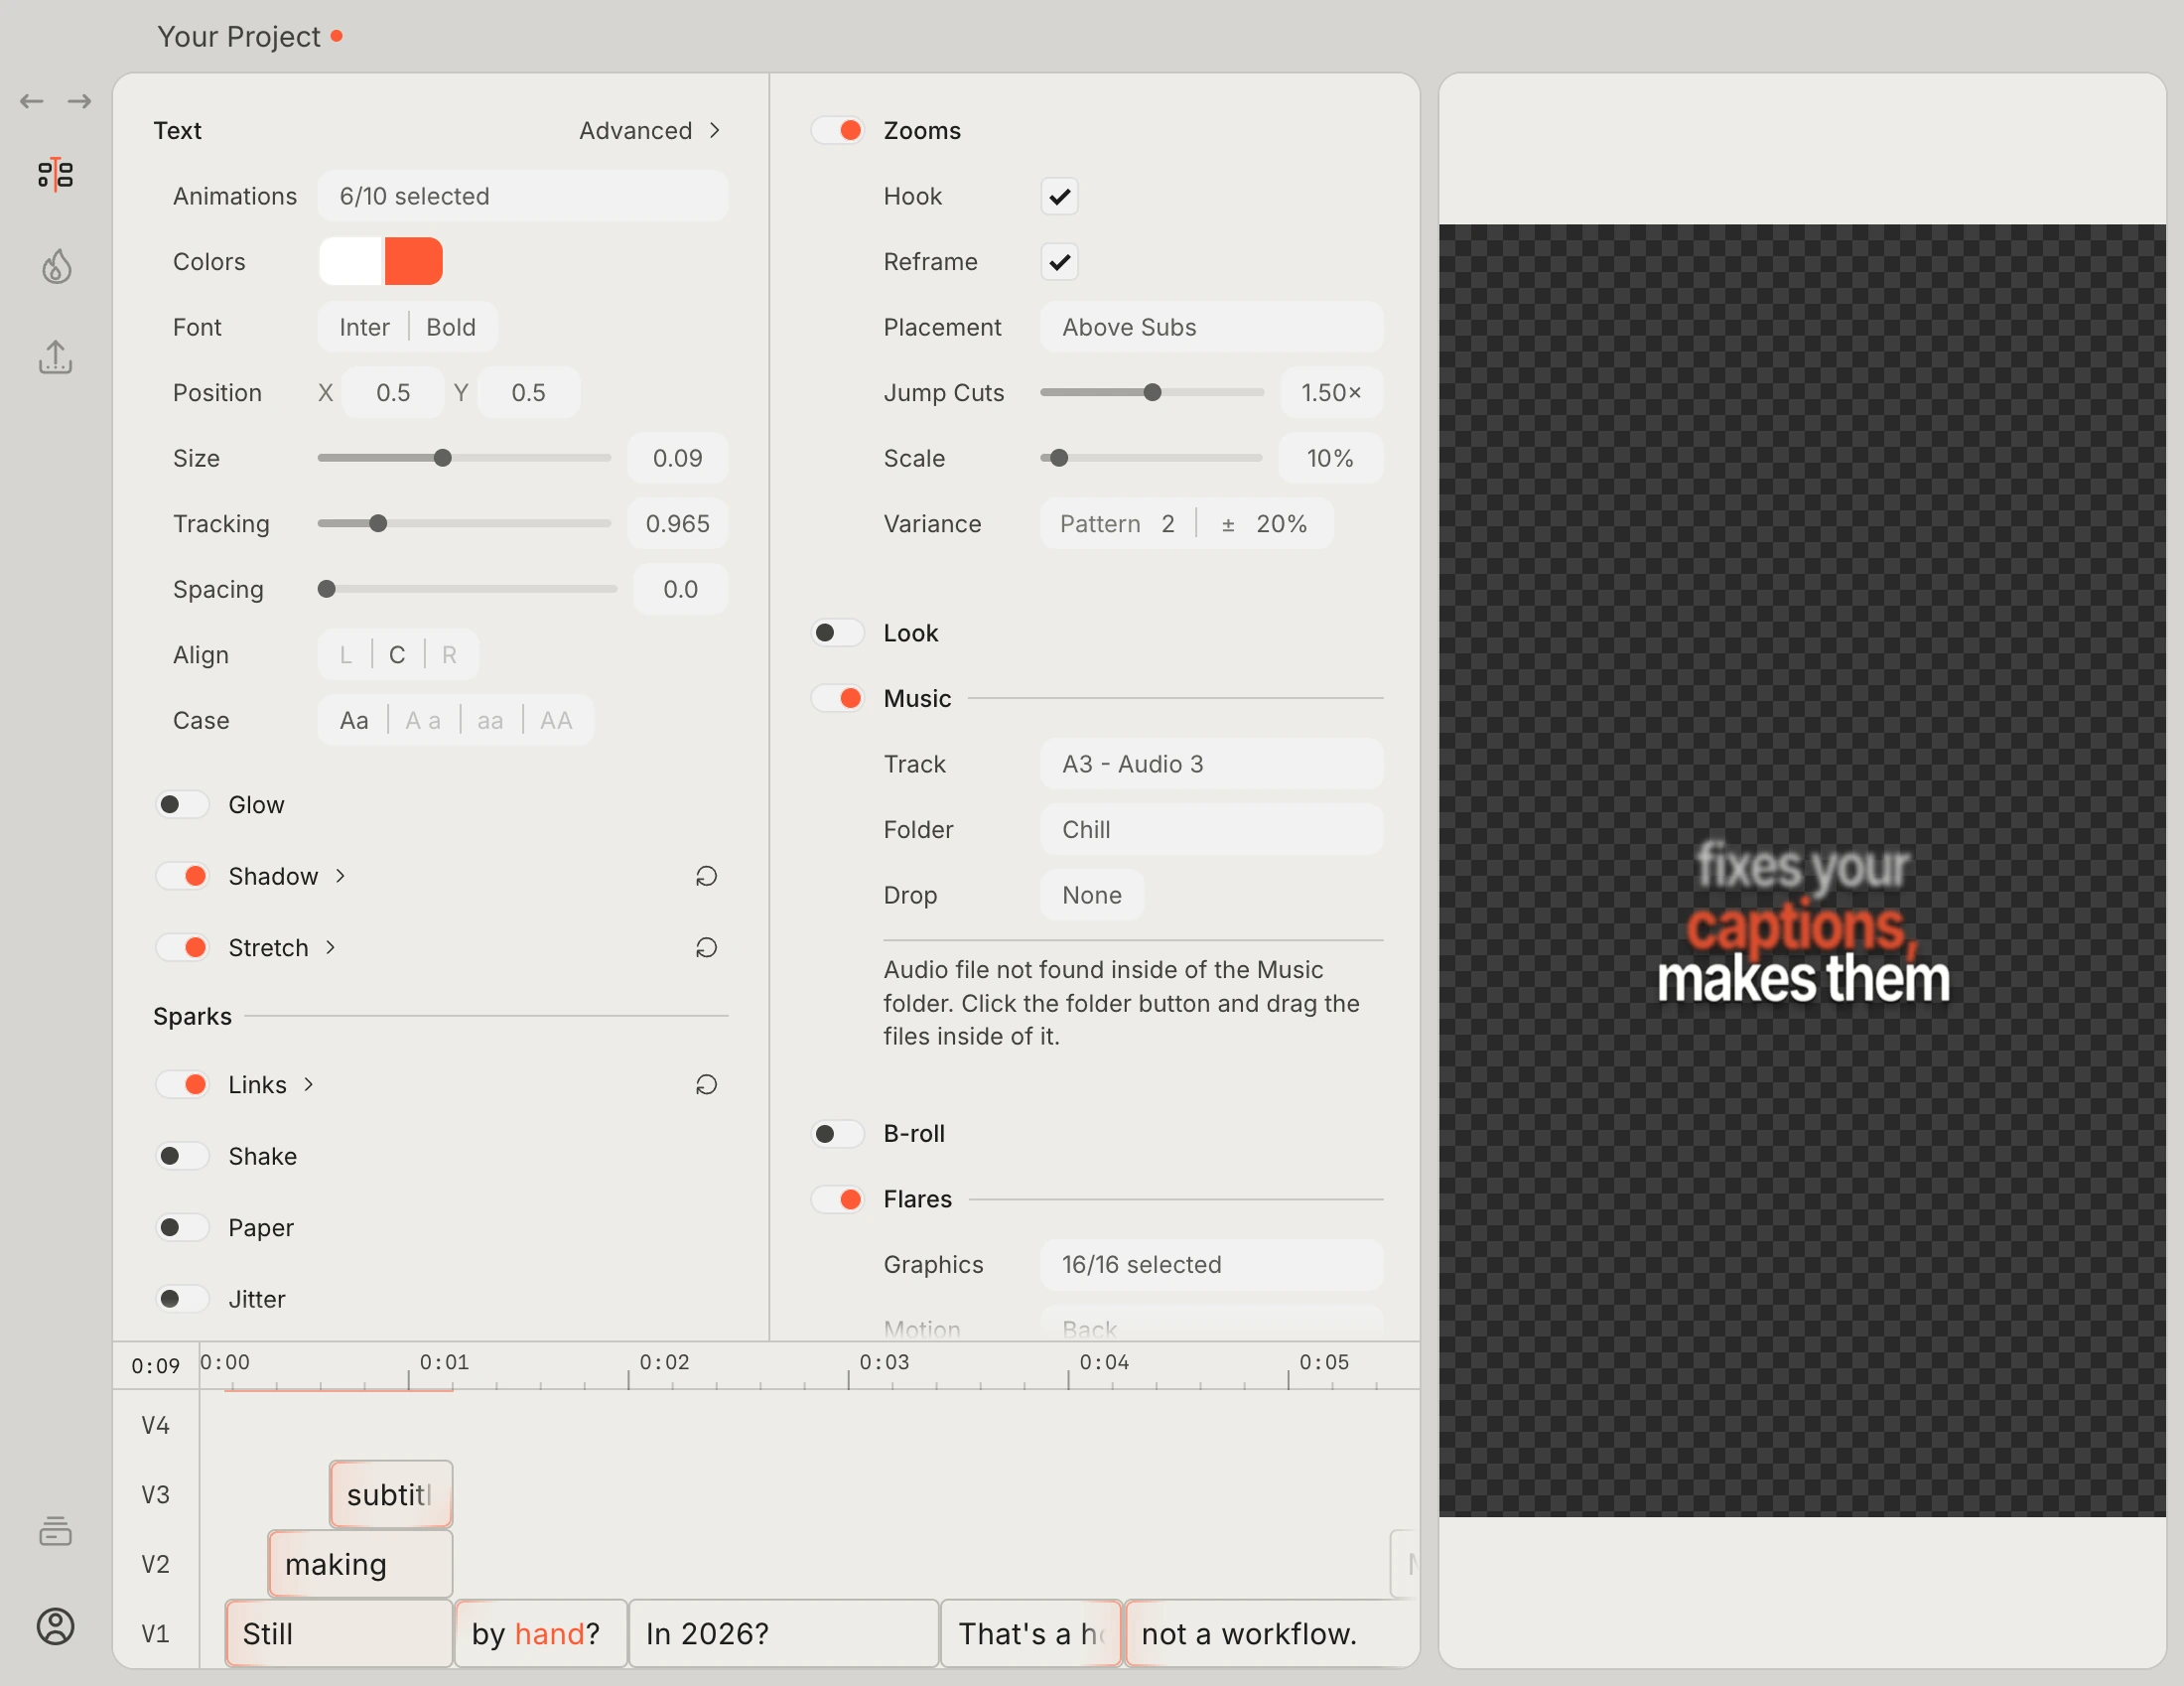This screenshot has width=2184, height=1686.
Task: Click the 0:03 timeline marker
Action: point(884,1362)
